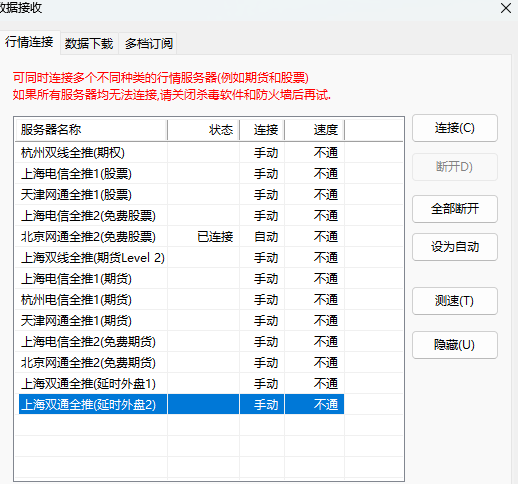Viewport: 518px width, 484px height.
Task: Click the 状态 column header
Action: point(203,130)
